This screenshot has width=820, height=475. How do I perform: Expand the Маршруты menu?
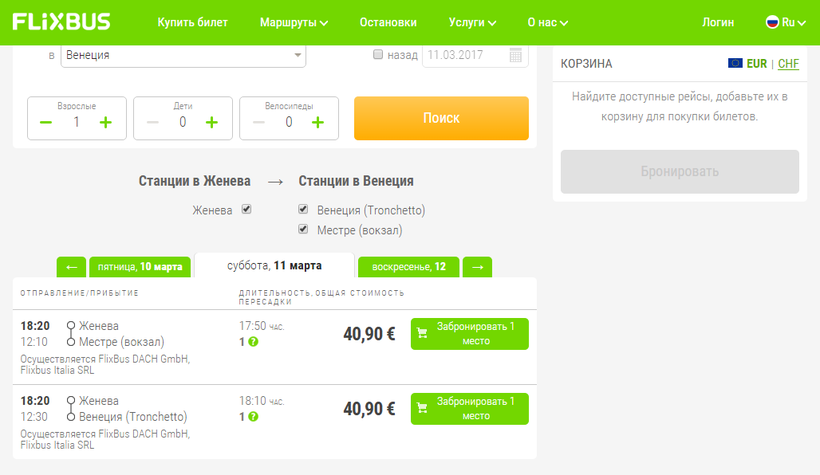tap(293, 22)
